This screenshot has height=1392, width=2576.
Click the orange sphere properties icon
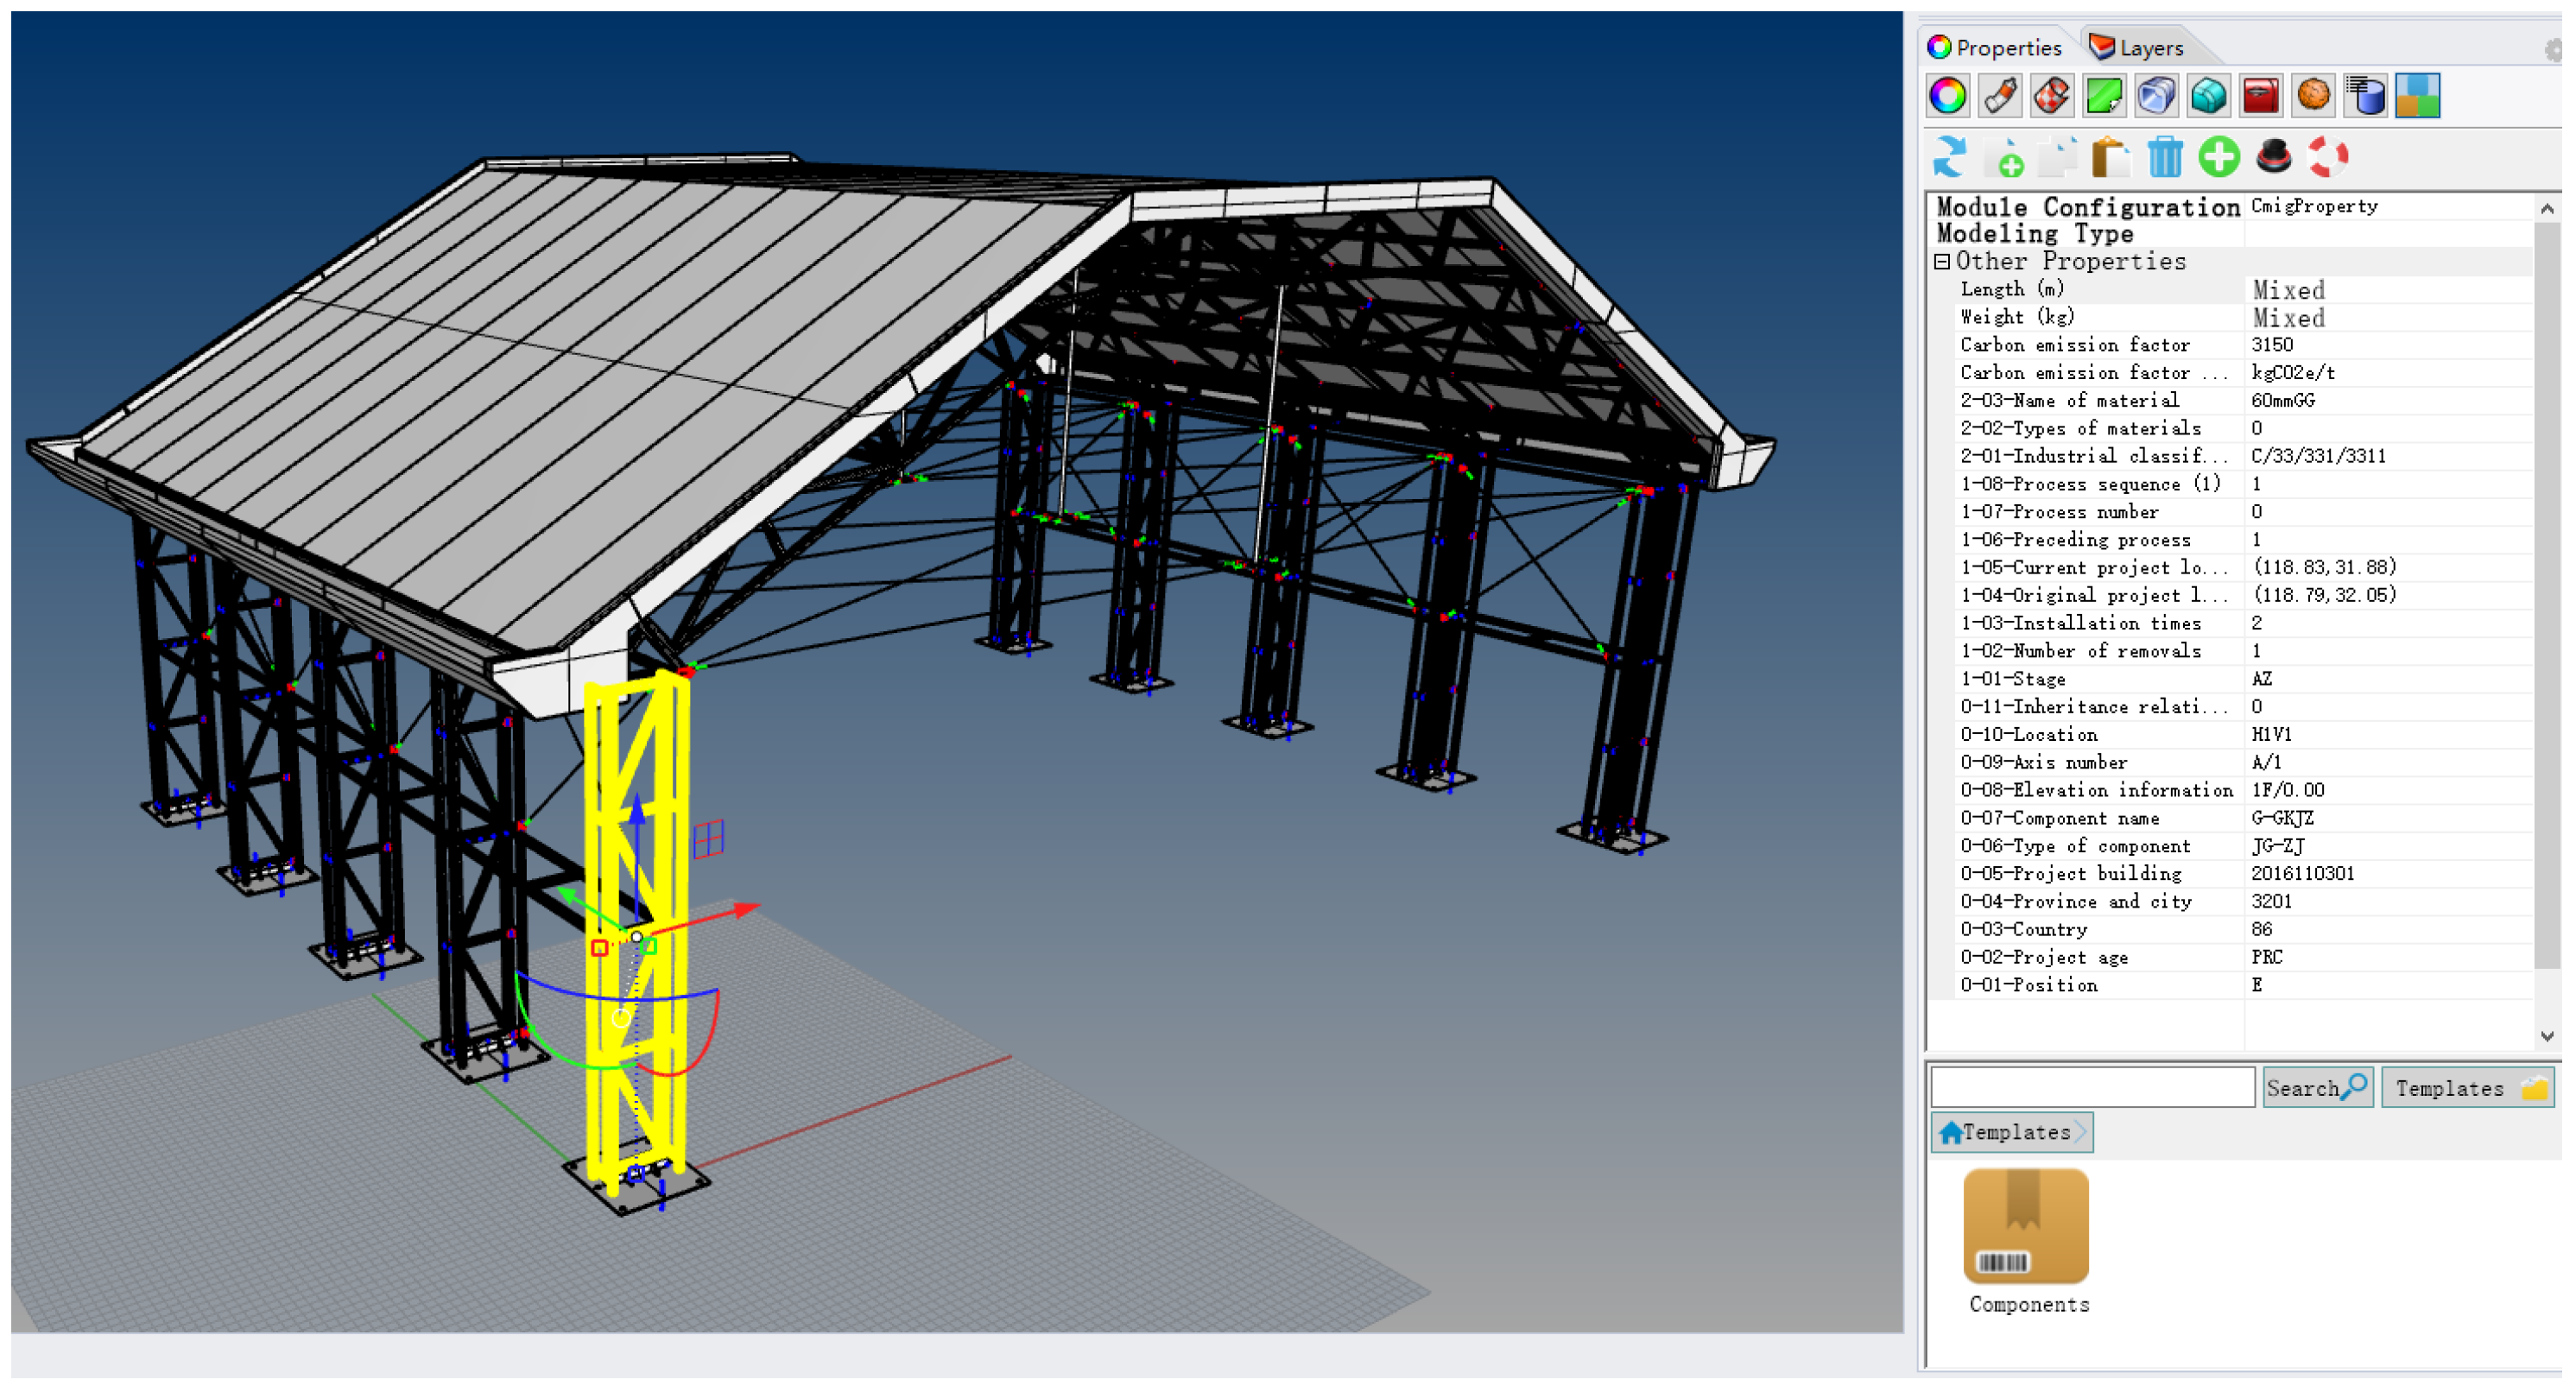[x=2313, y=97]
